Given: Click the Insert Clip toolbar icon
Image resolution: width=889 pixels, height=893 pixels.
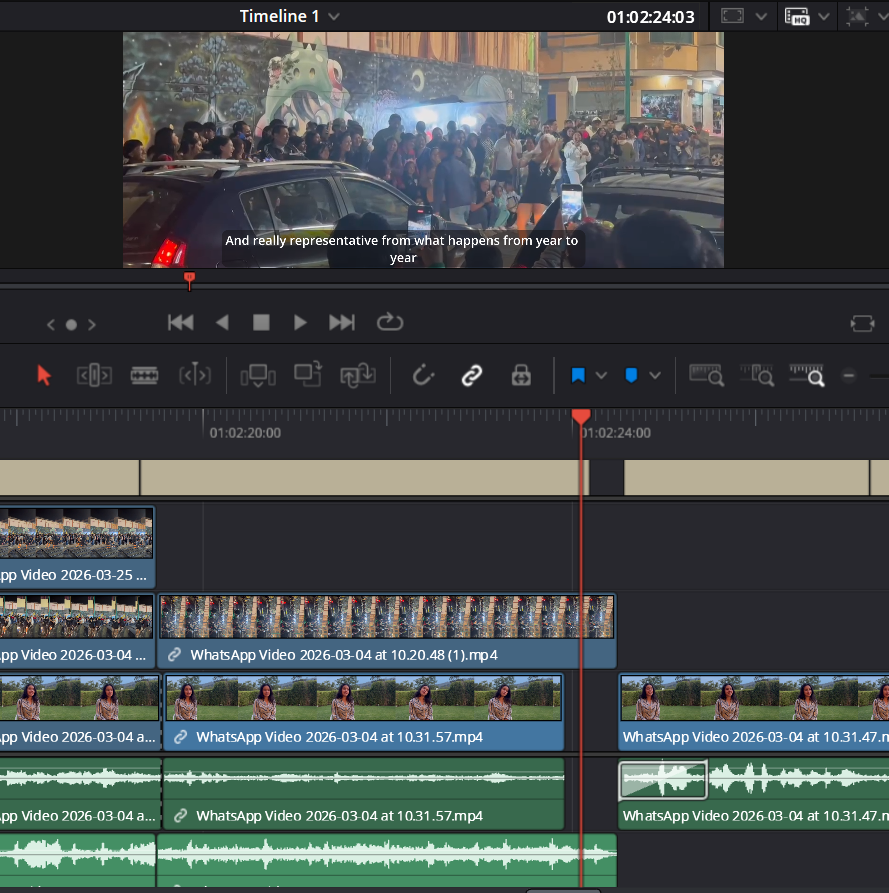Looking at the screenshot, I should coord(258,375).
